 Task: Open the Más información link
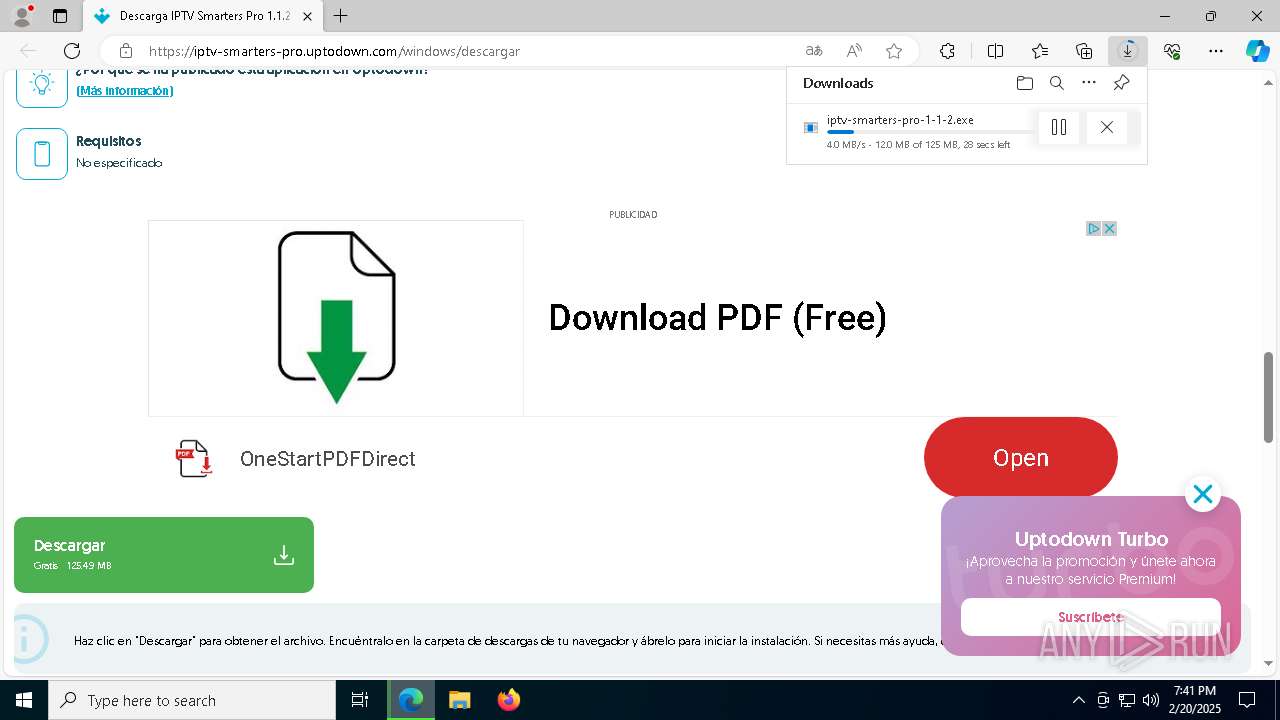coord(125,91)
